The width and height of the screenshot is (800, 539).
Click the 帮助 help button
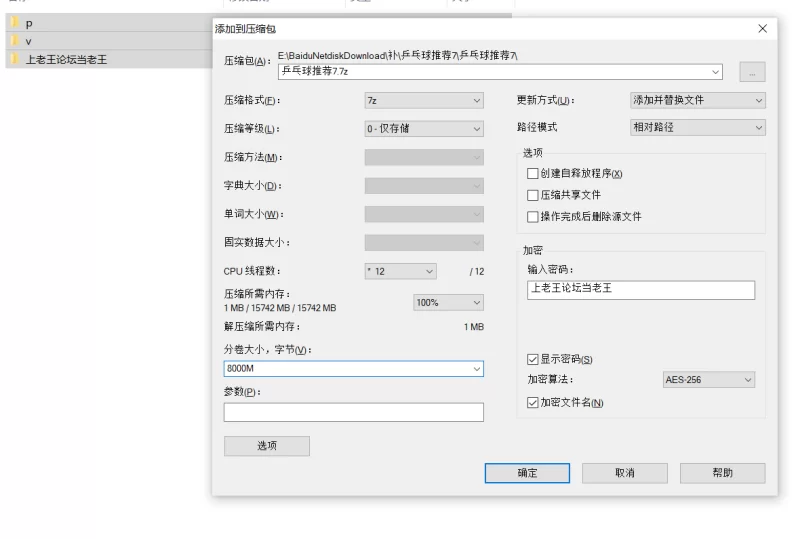click(722, 473)
